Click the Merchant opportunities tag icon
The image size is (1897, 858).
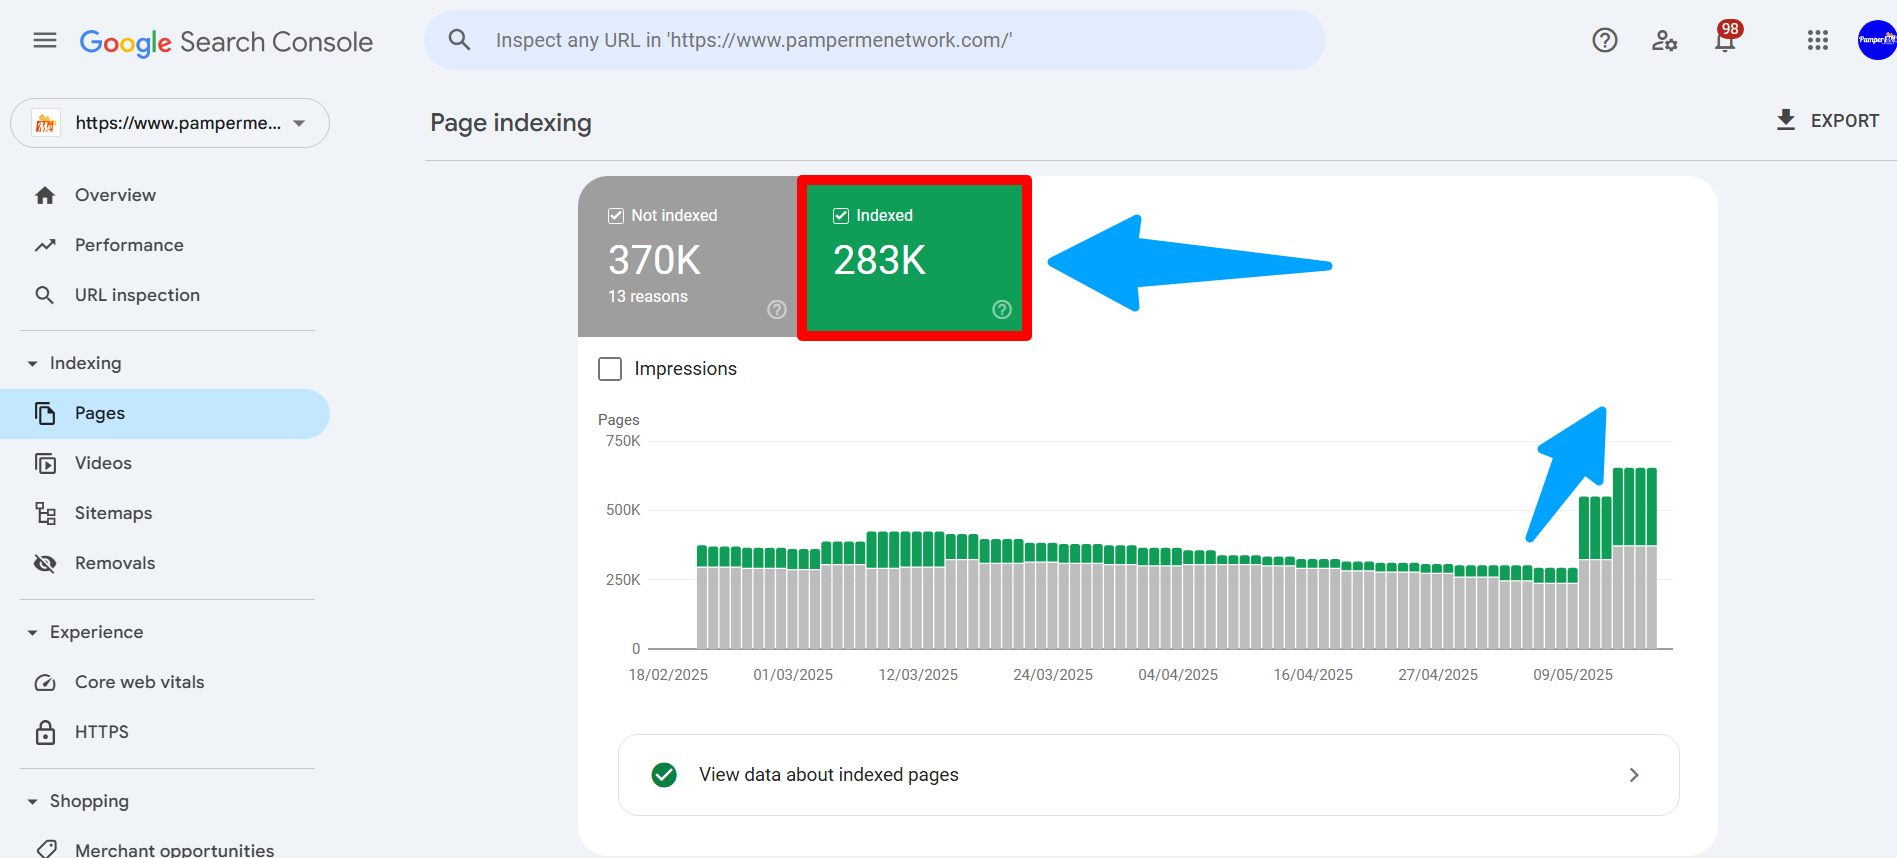(x=46, y=849)
